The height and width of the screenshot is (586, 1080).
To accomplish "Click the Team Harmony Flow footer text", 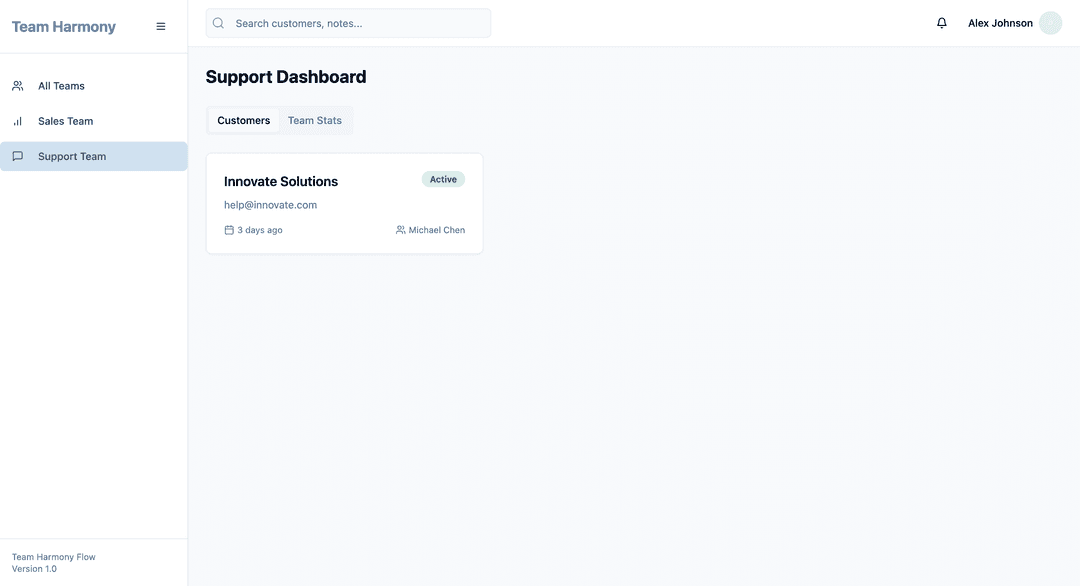I will [x=54, y=557].
